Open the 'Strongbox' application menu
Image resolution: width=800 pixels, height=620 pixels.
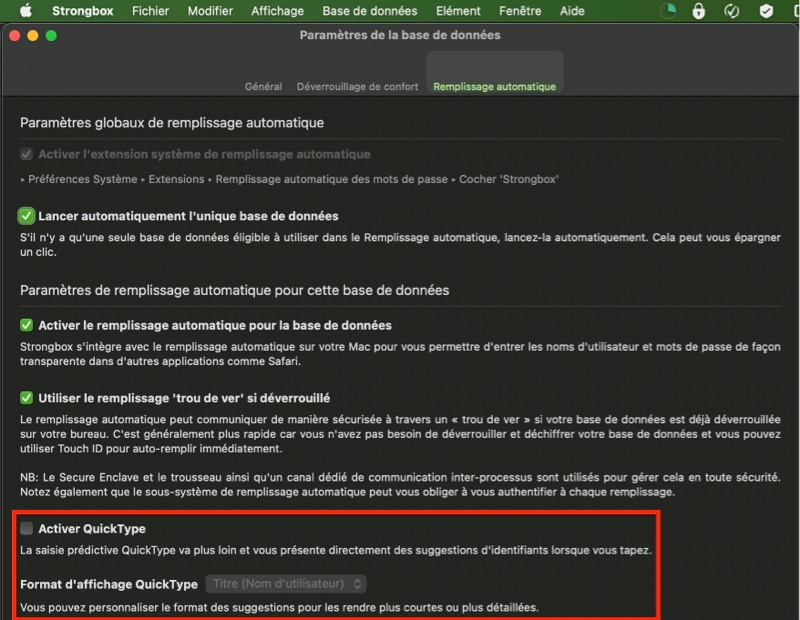(83, 11)
